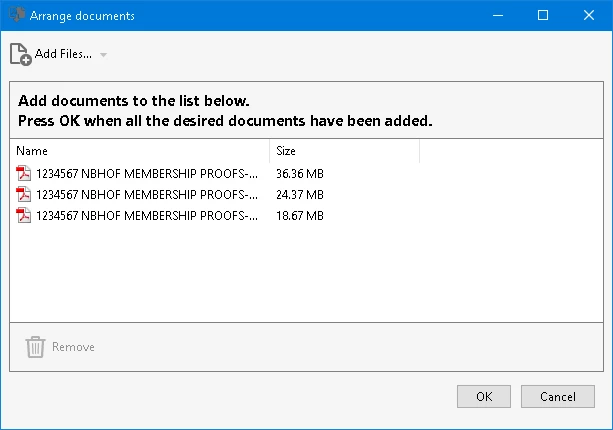Click the 36.36 MB size cell

tap(300, 174)
